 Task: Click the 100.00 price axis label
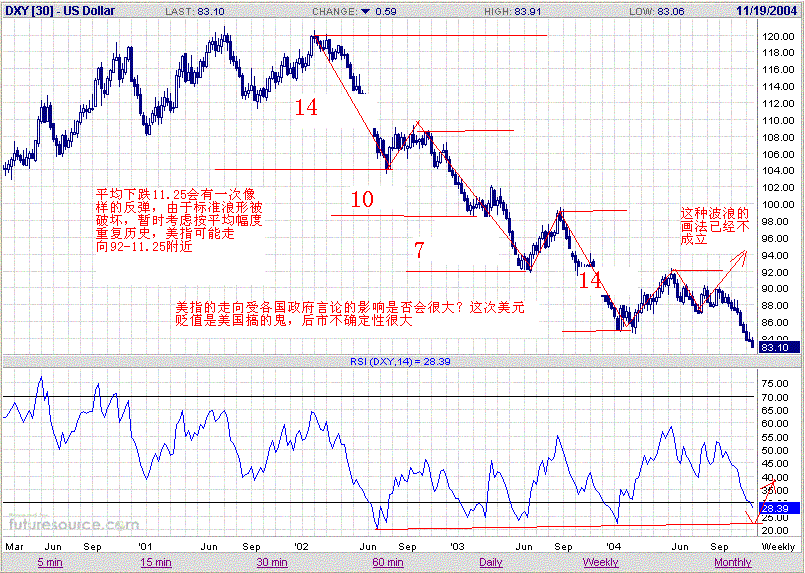pos(778,204)
